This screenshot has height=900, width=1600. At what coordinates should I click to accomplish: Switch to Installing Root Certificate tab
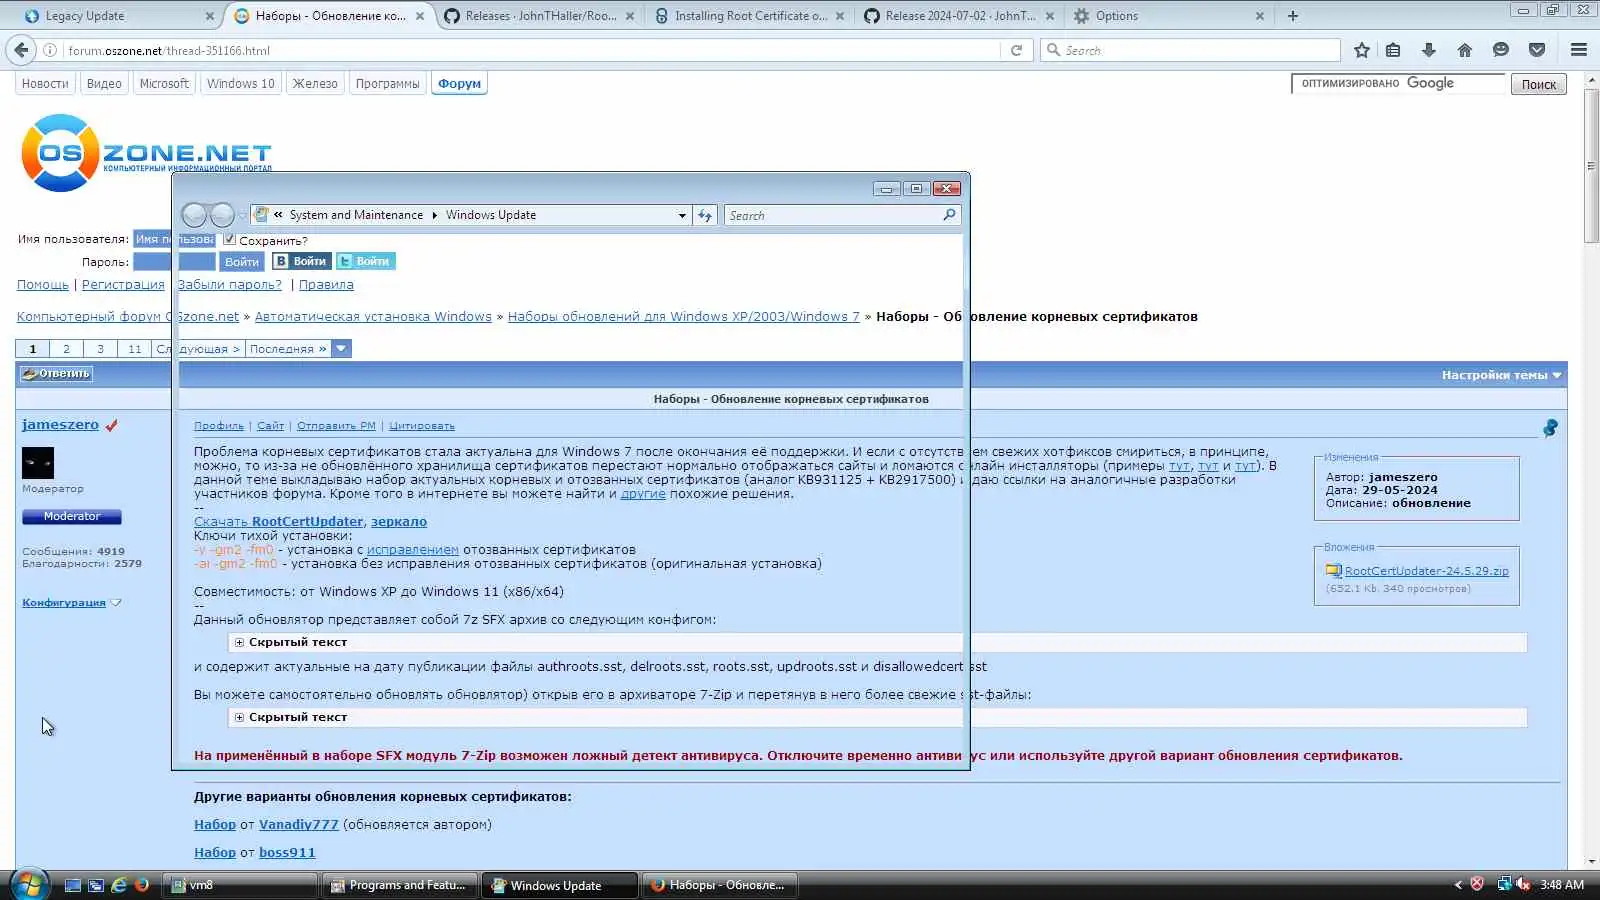click(750, 16)
